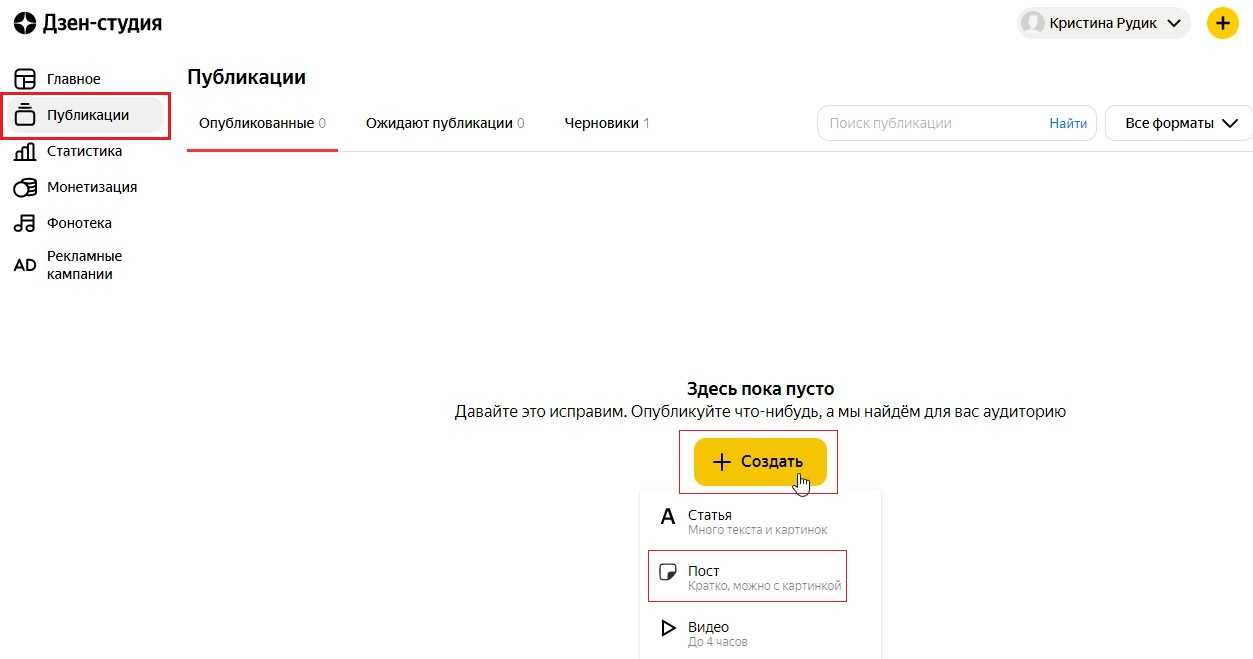Screen dimensions: 1253x659
Task: Expand the Кристина Рудик account menu
Action: (x=1174, y=23)
